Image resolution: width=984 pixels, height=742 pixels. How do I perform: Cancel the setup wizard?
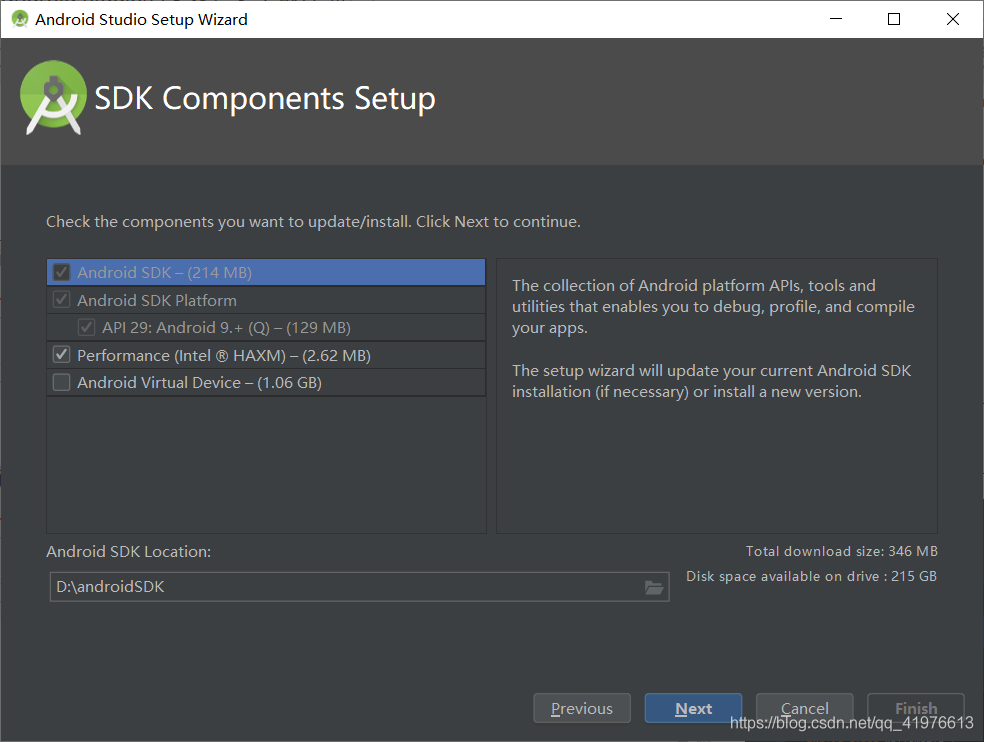pos(805,708)
